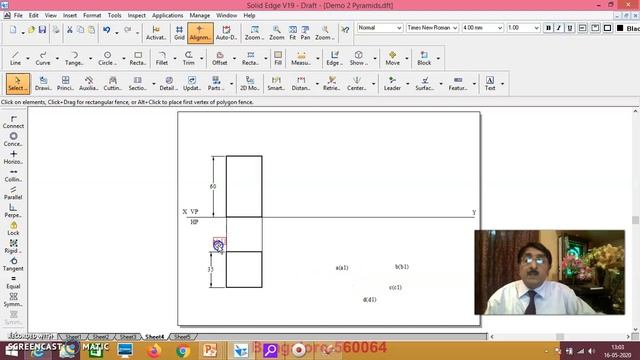Image resolution: width=640 pixels, height=360 pixels.
Task: Apply the Equal relationship
Action: click(x=13, y=282)
